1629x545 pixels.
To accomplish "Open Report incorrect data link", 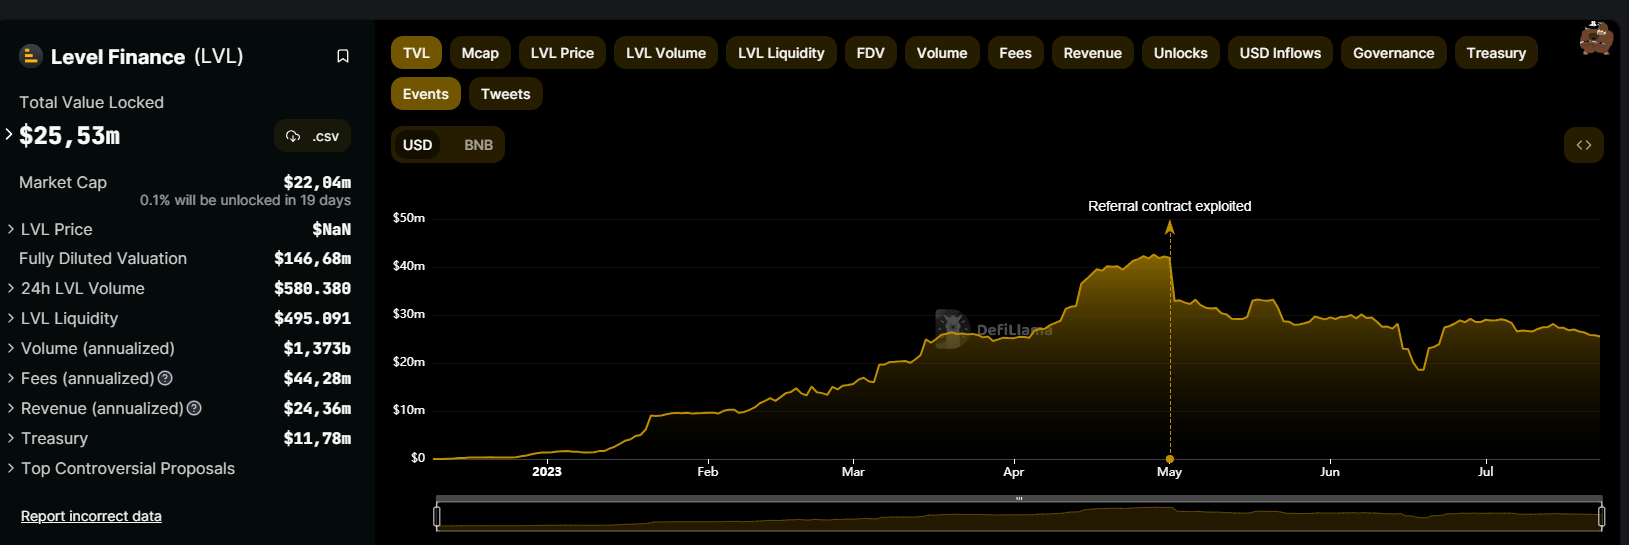I will [91, 516].
